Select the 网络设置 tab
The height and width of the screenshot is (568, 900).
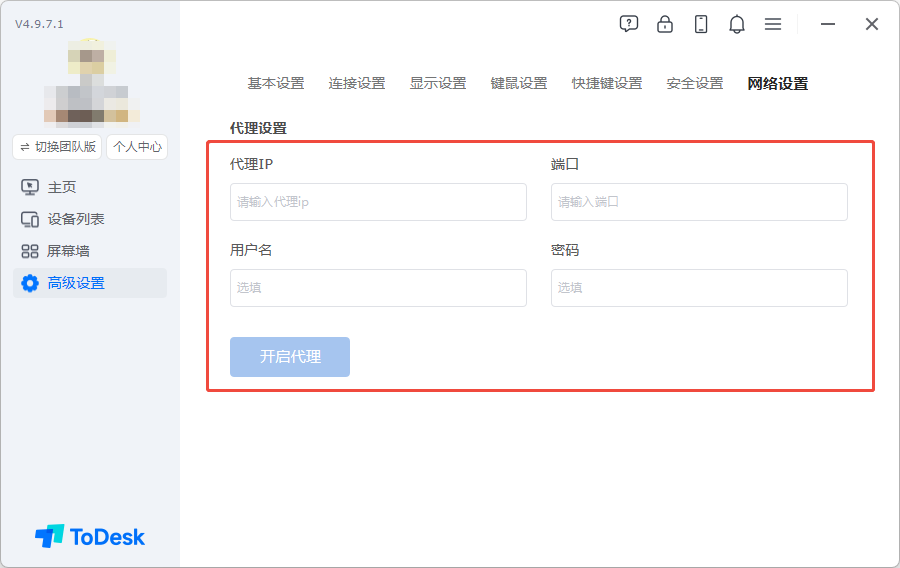pos(778,84)
